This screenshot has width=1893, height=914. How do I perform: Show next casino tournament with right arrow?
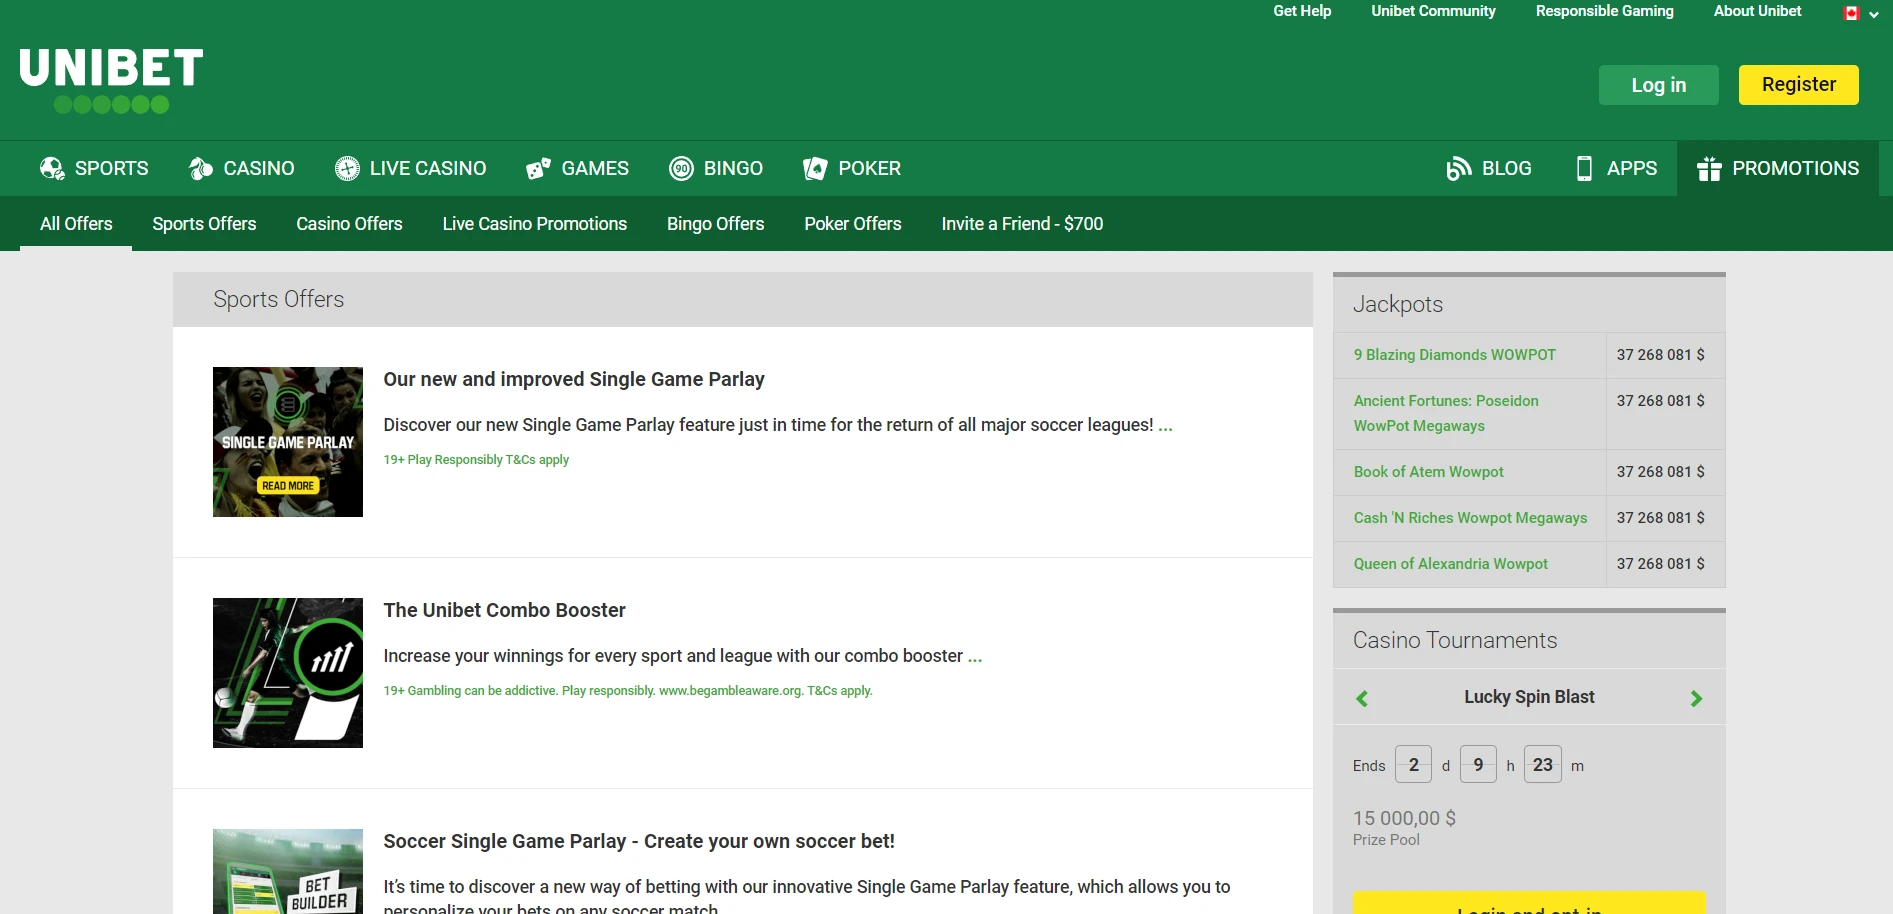1696,698
